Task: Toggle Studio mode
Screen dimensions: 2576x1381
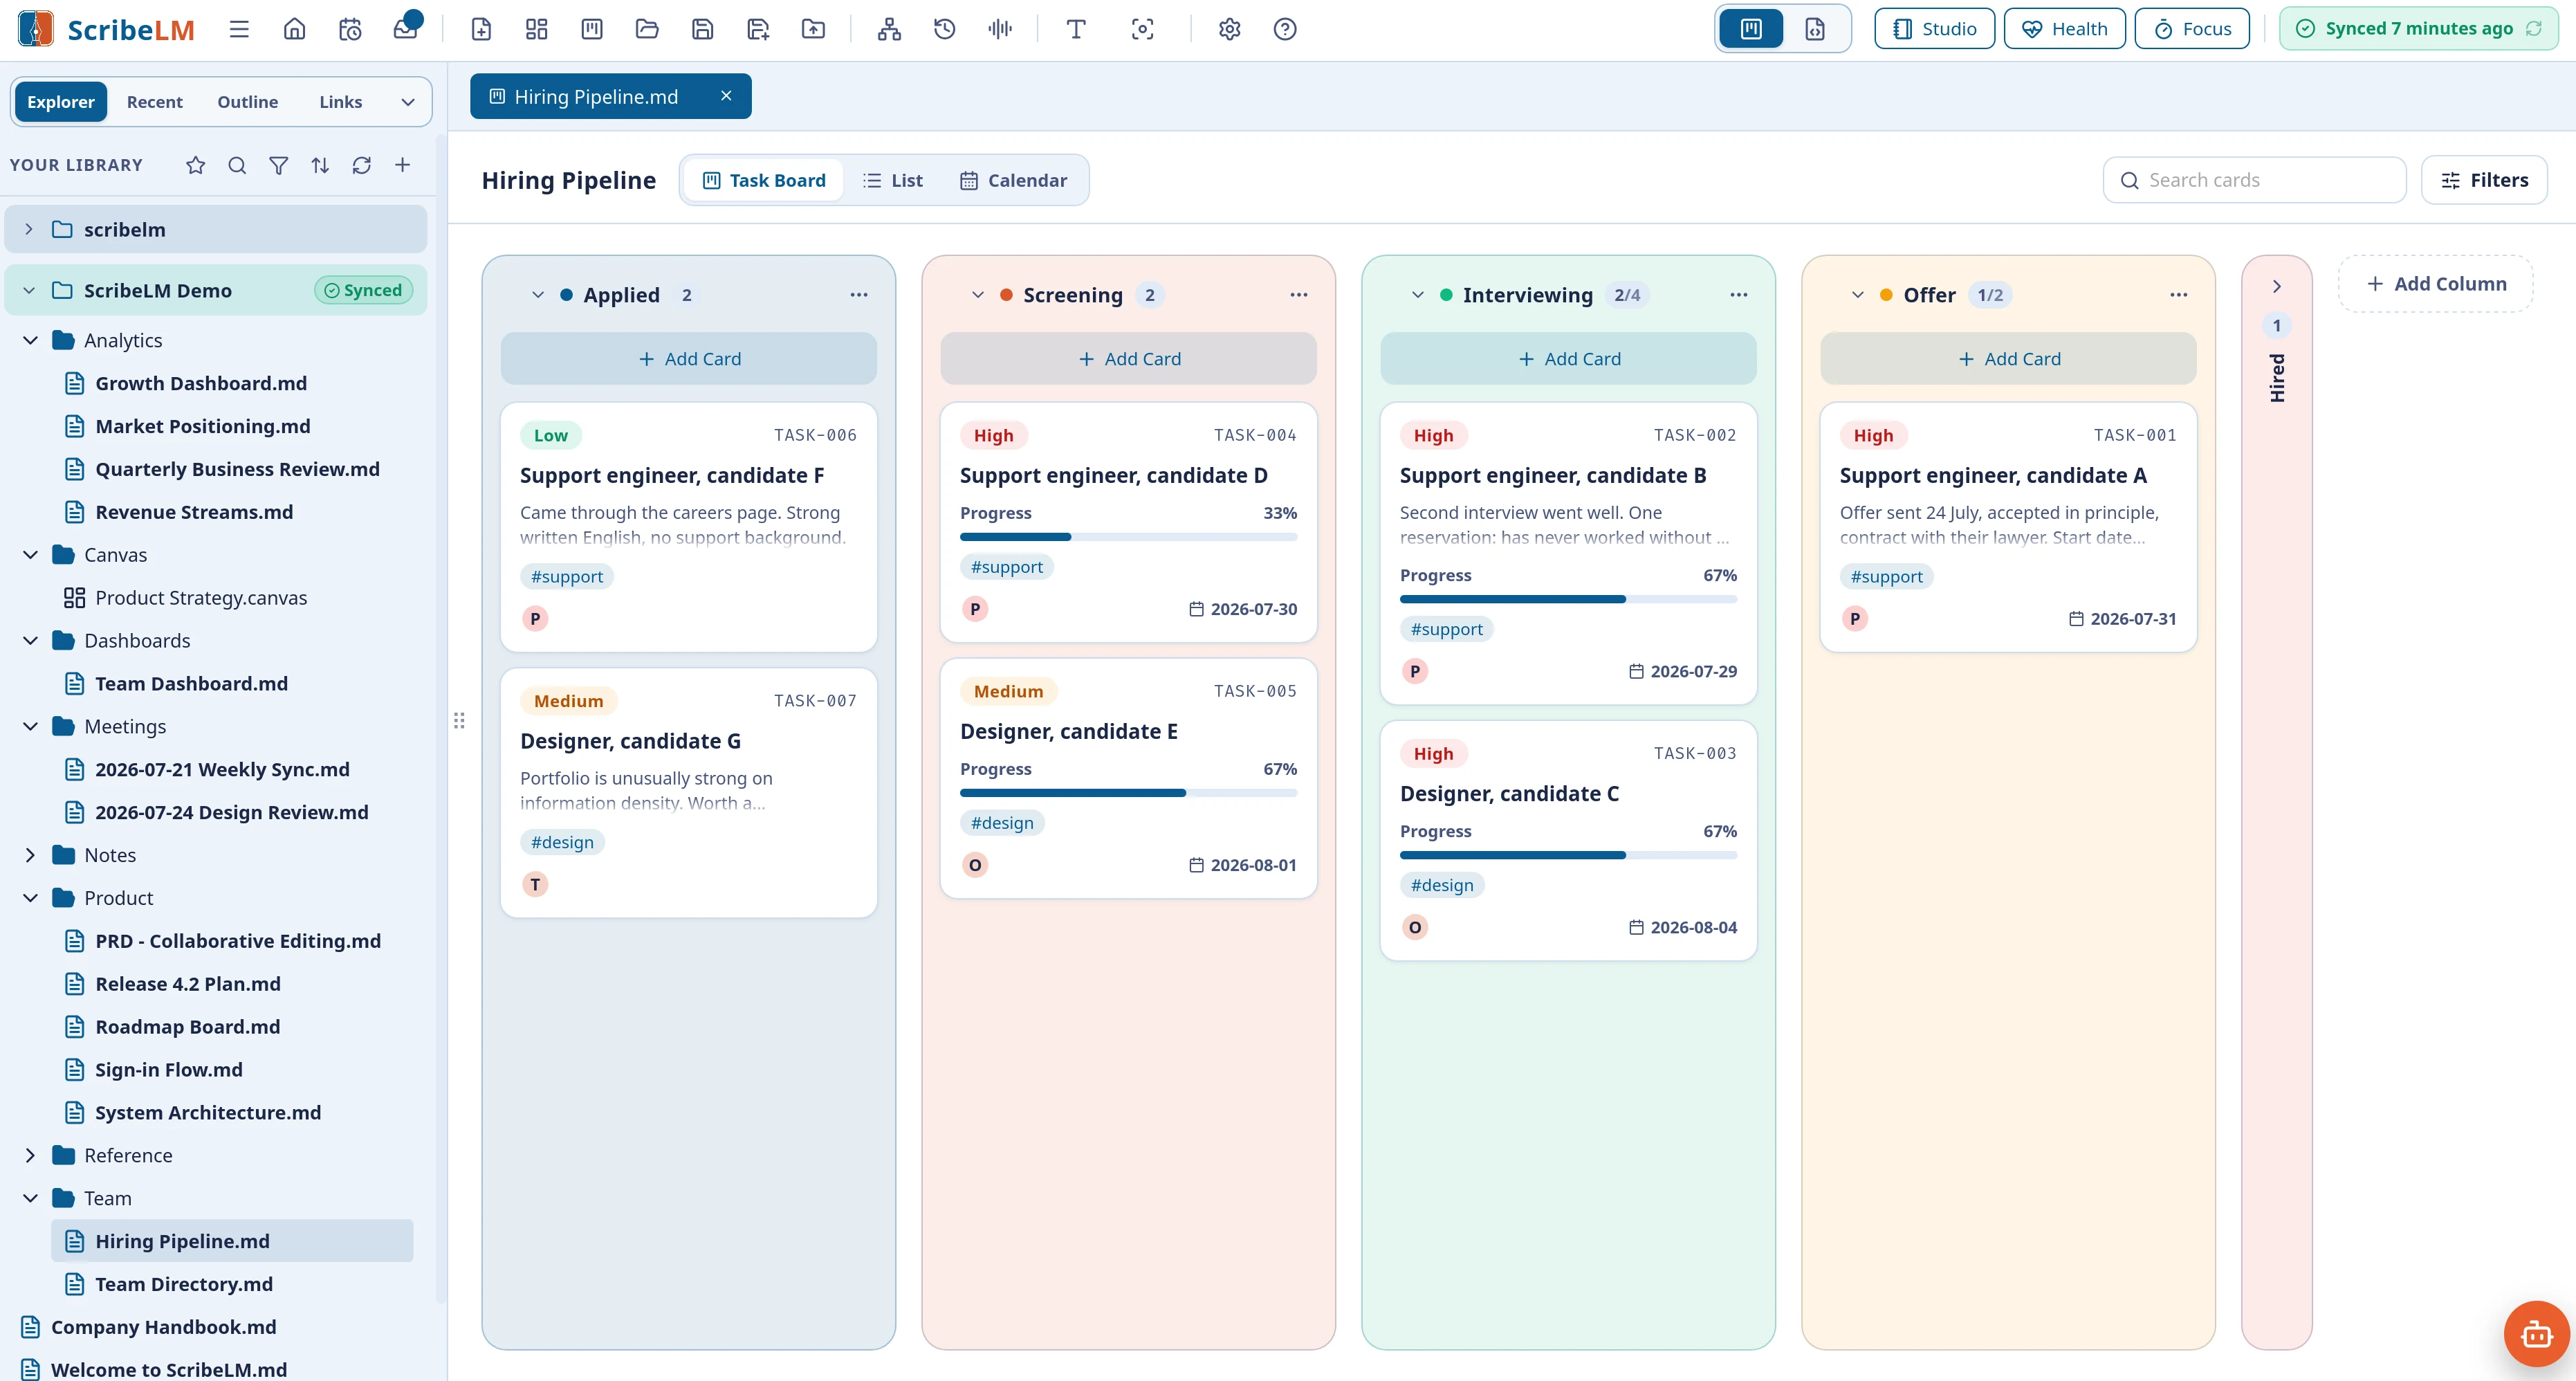Action: coord(1934,29)
